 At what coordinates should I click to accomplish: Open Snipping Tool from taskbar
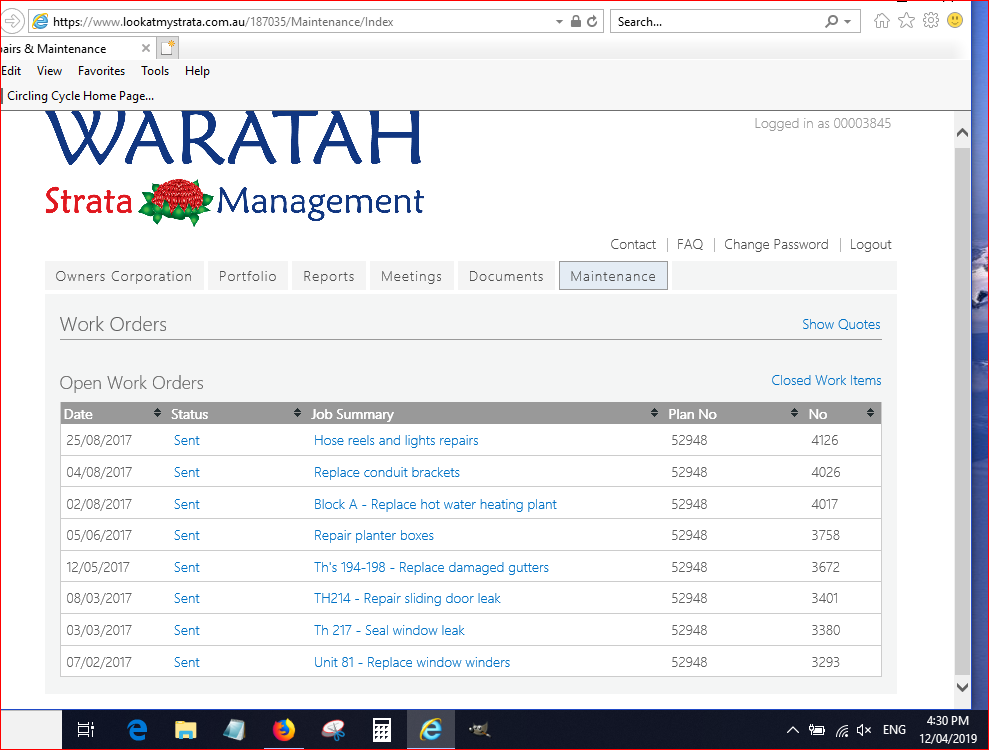(x=332, y=730)
